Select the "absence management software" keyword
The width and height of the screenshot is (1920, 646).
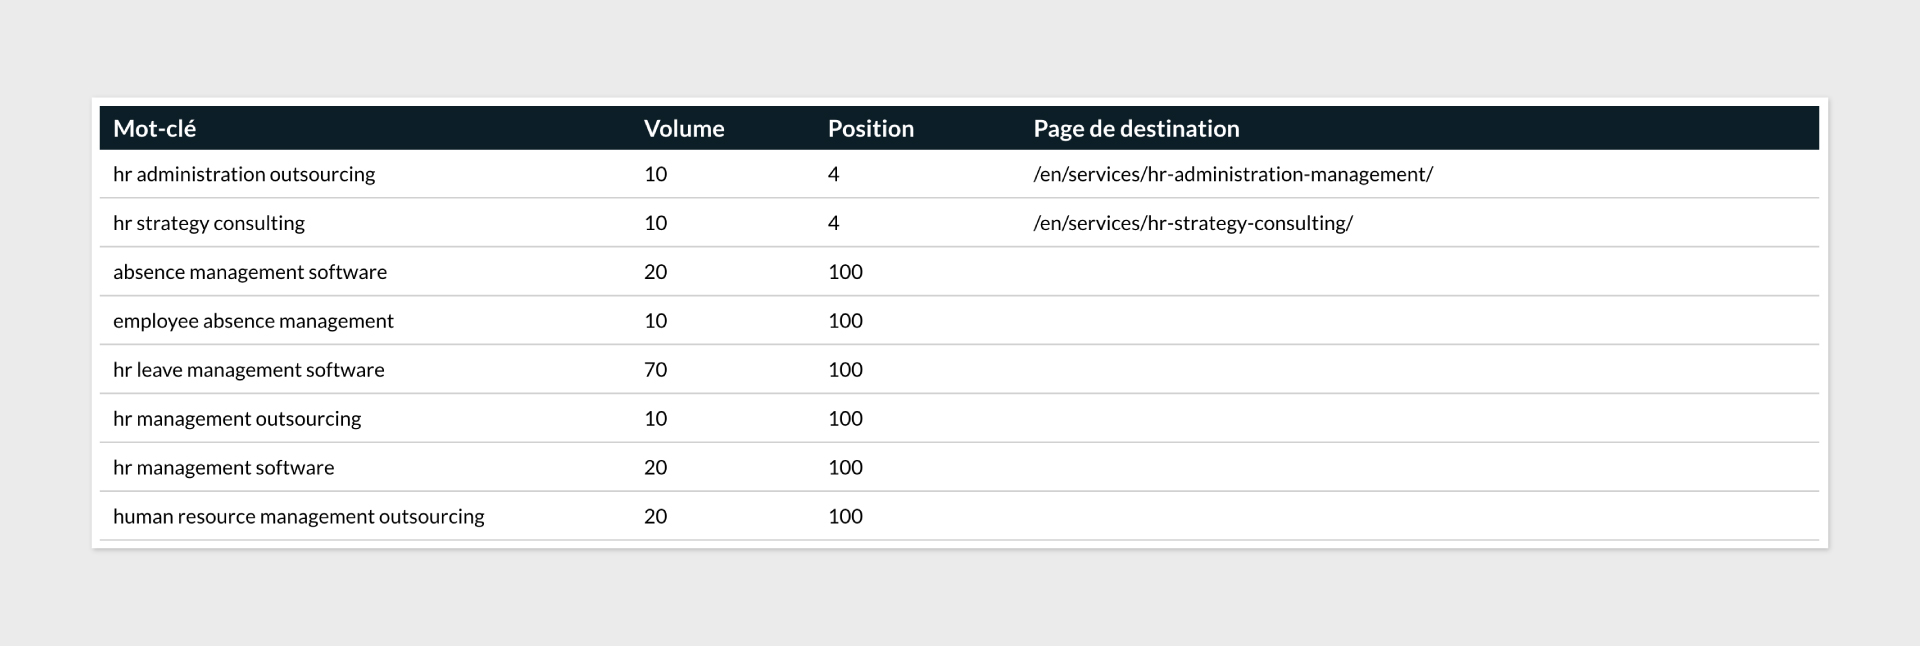click(x=250, y=272)
